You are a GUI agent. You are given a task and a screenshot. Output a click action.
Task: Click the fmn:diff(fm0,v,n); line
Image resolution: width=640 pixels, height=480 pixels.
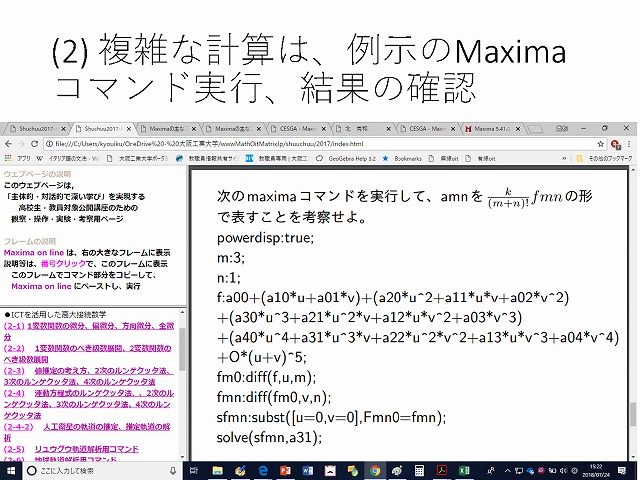(x=274, y=397)
